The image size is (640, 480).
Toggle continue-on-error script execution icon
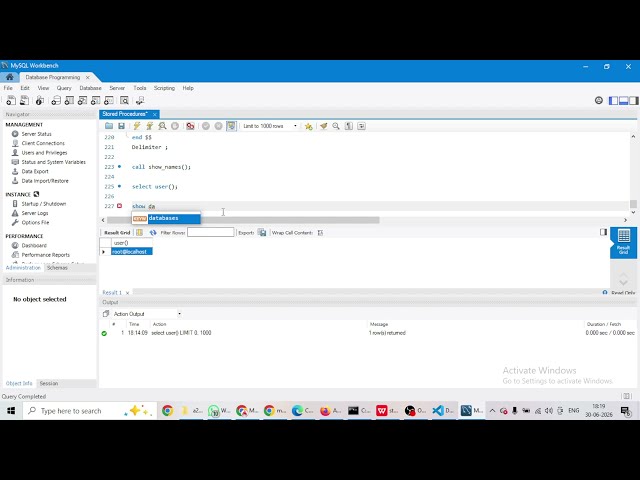click(190, 126)
